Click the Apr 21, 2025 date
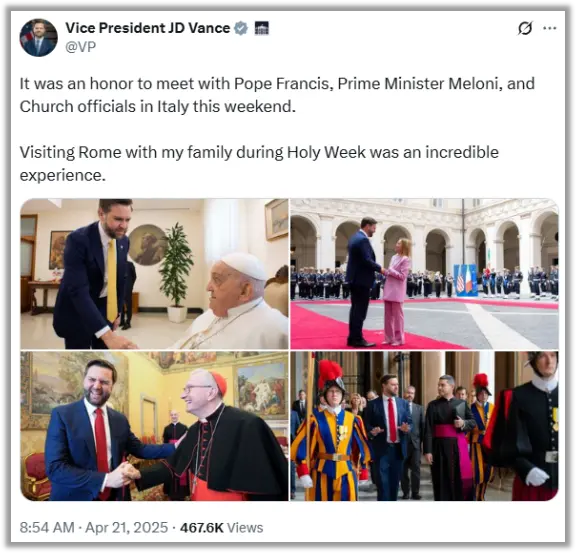 (126, 528)
